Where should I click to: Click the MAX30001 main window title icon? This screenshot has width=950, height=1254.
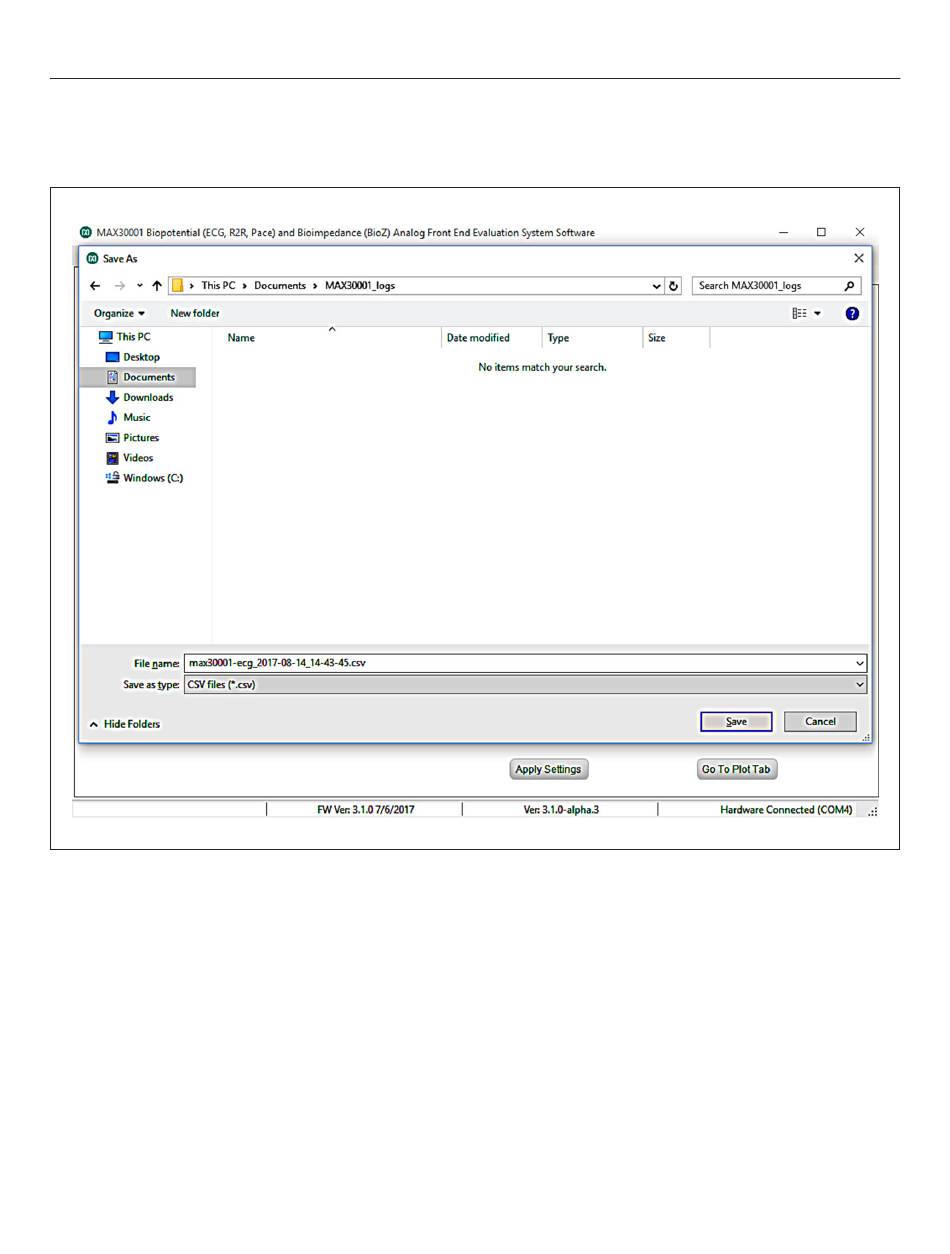[85, 233]
